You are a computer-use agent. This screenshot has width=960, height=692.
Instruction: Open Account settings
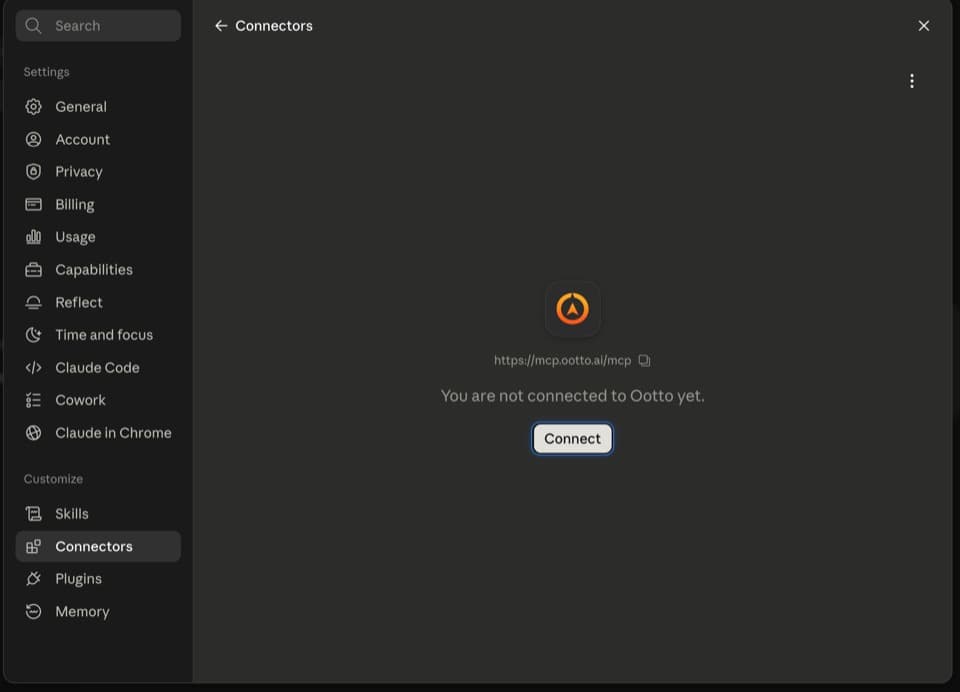98,139
